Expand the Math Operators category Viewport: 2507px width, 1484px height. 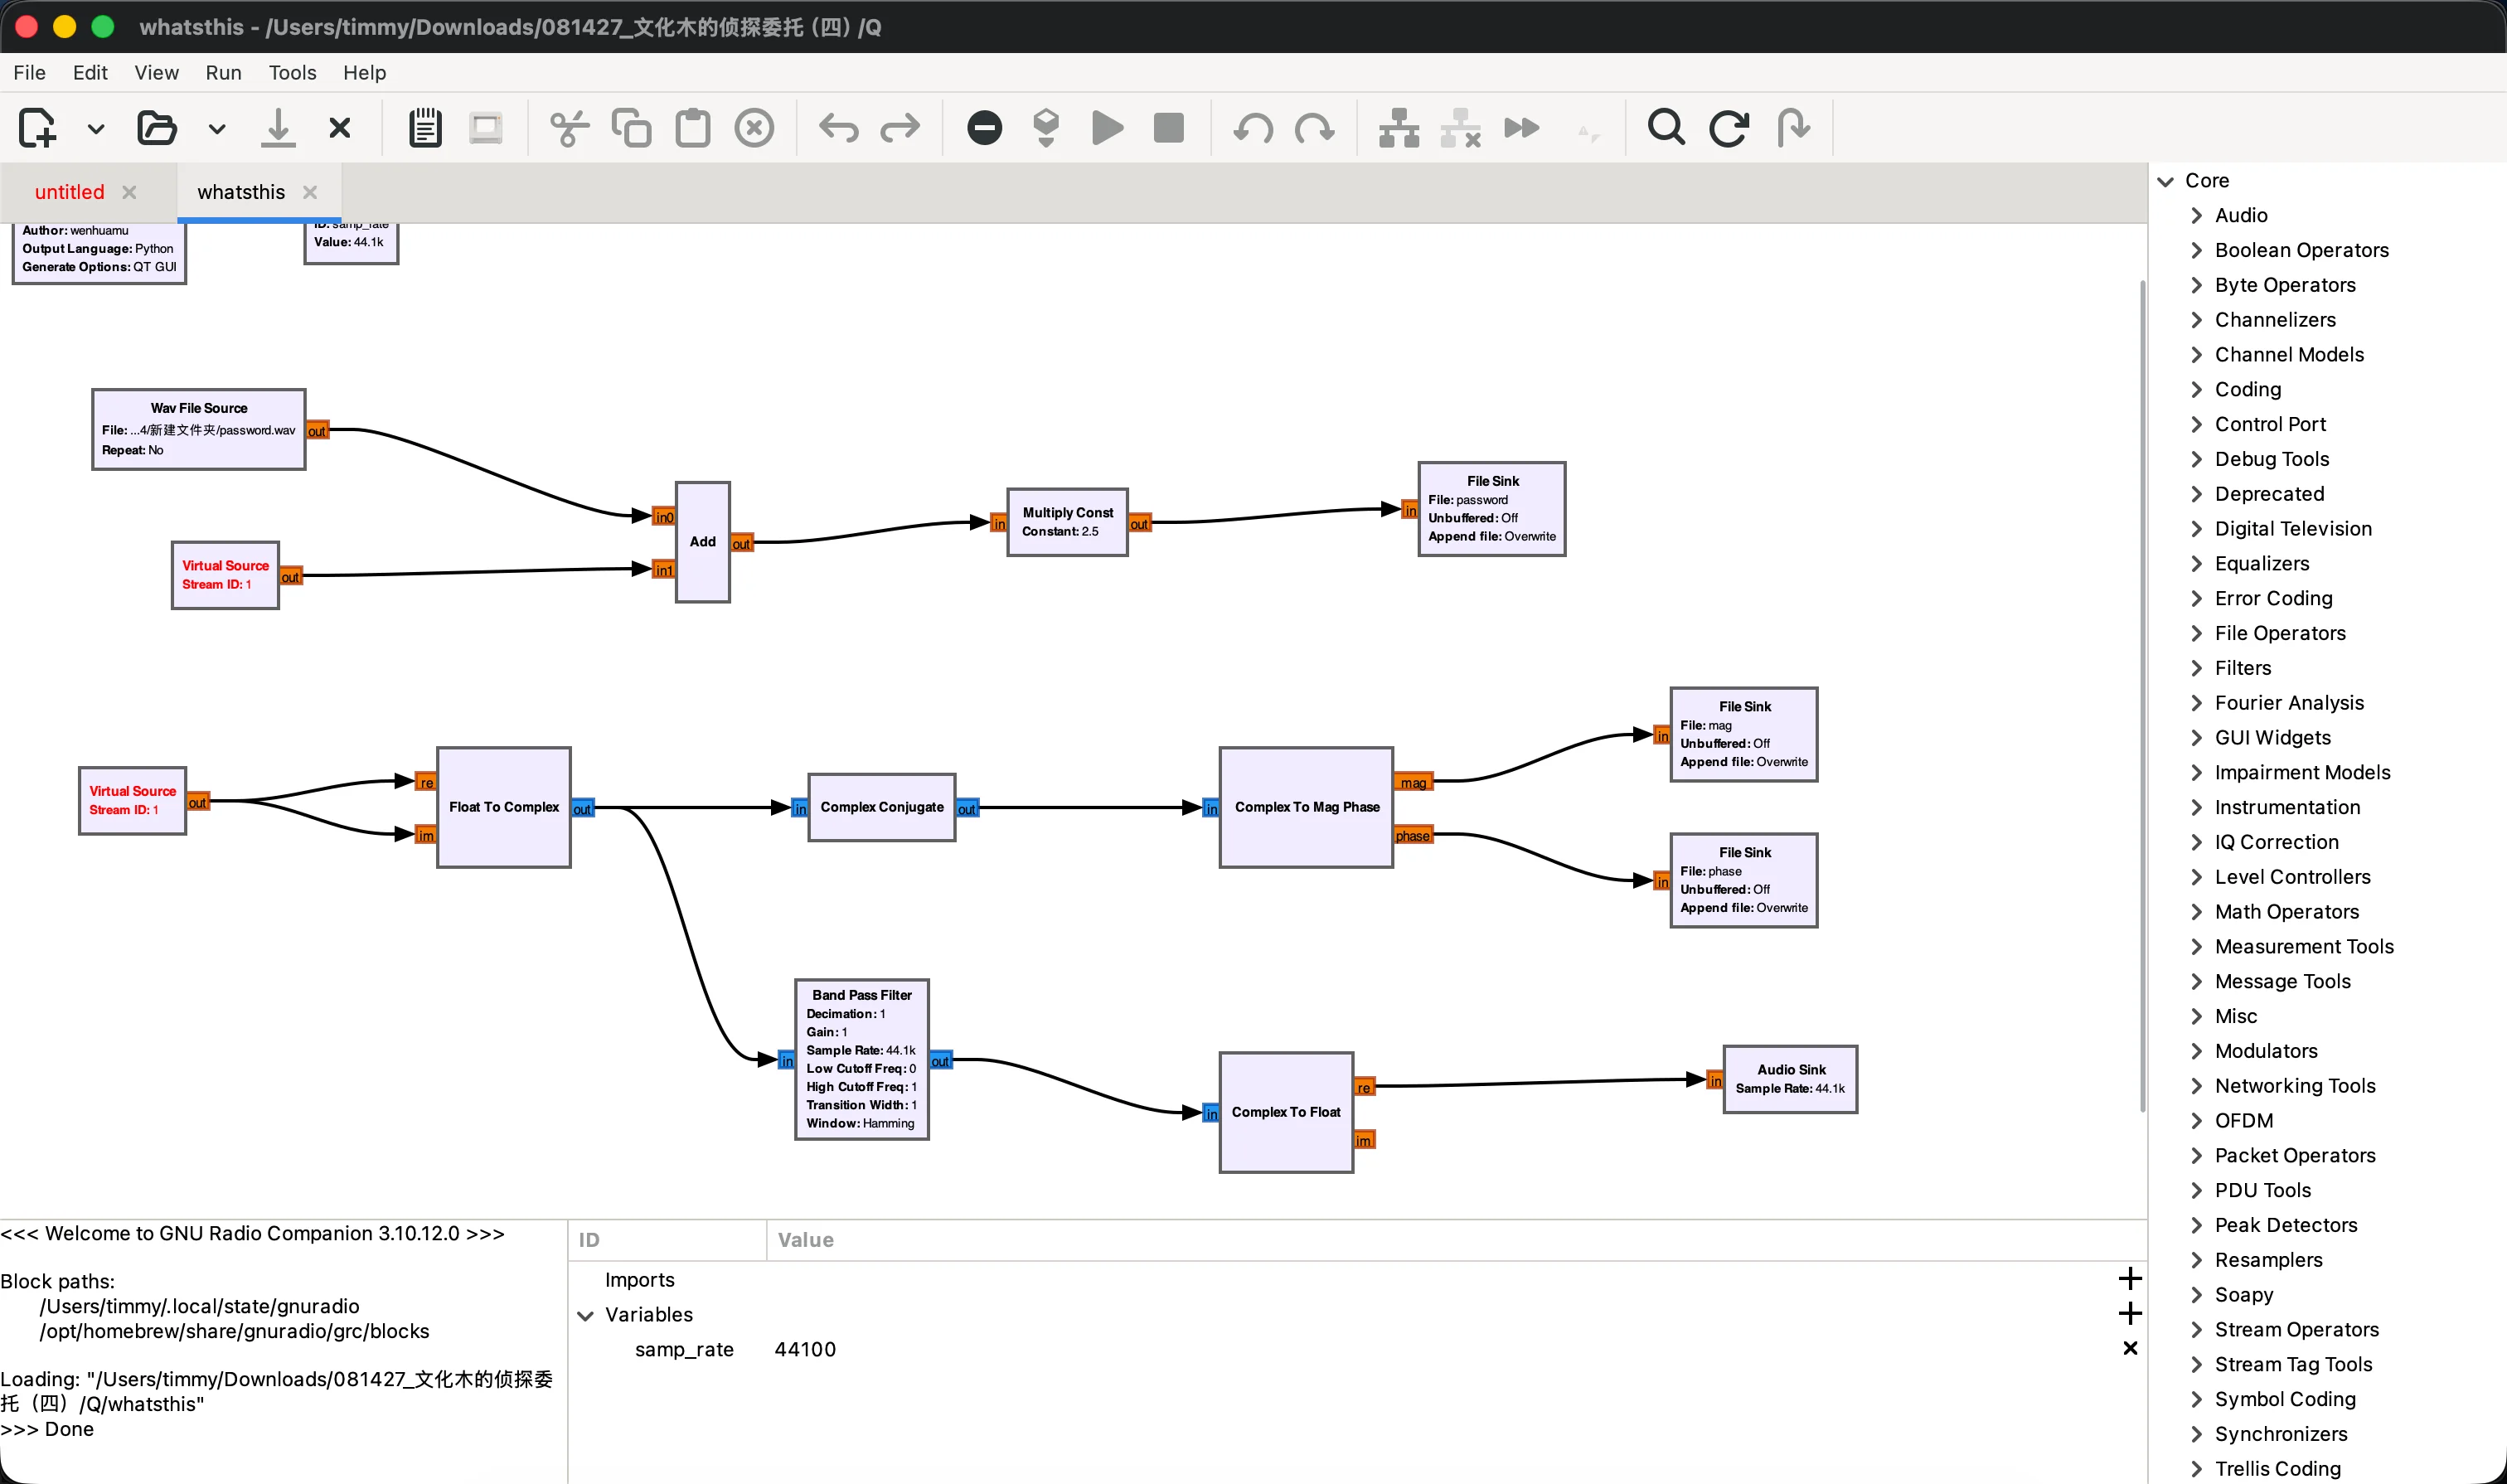click(2197, 912)
